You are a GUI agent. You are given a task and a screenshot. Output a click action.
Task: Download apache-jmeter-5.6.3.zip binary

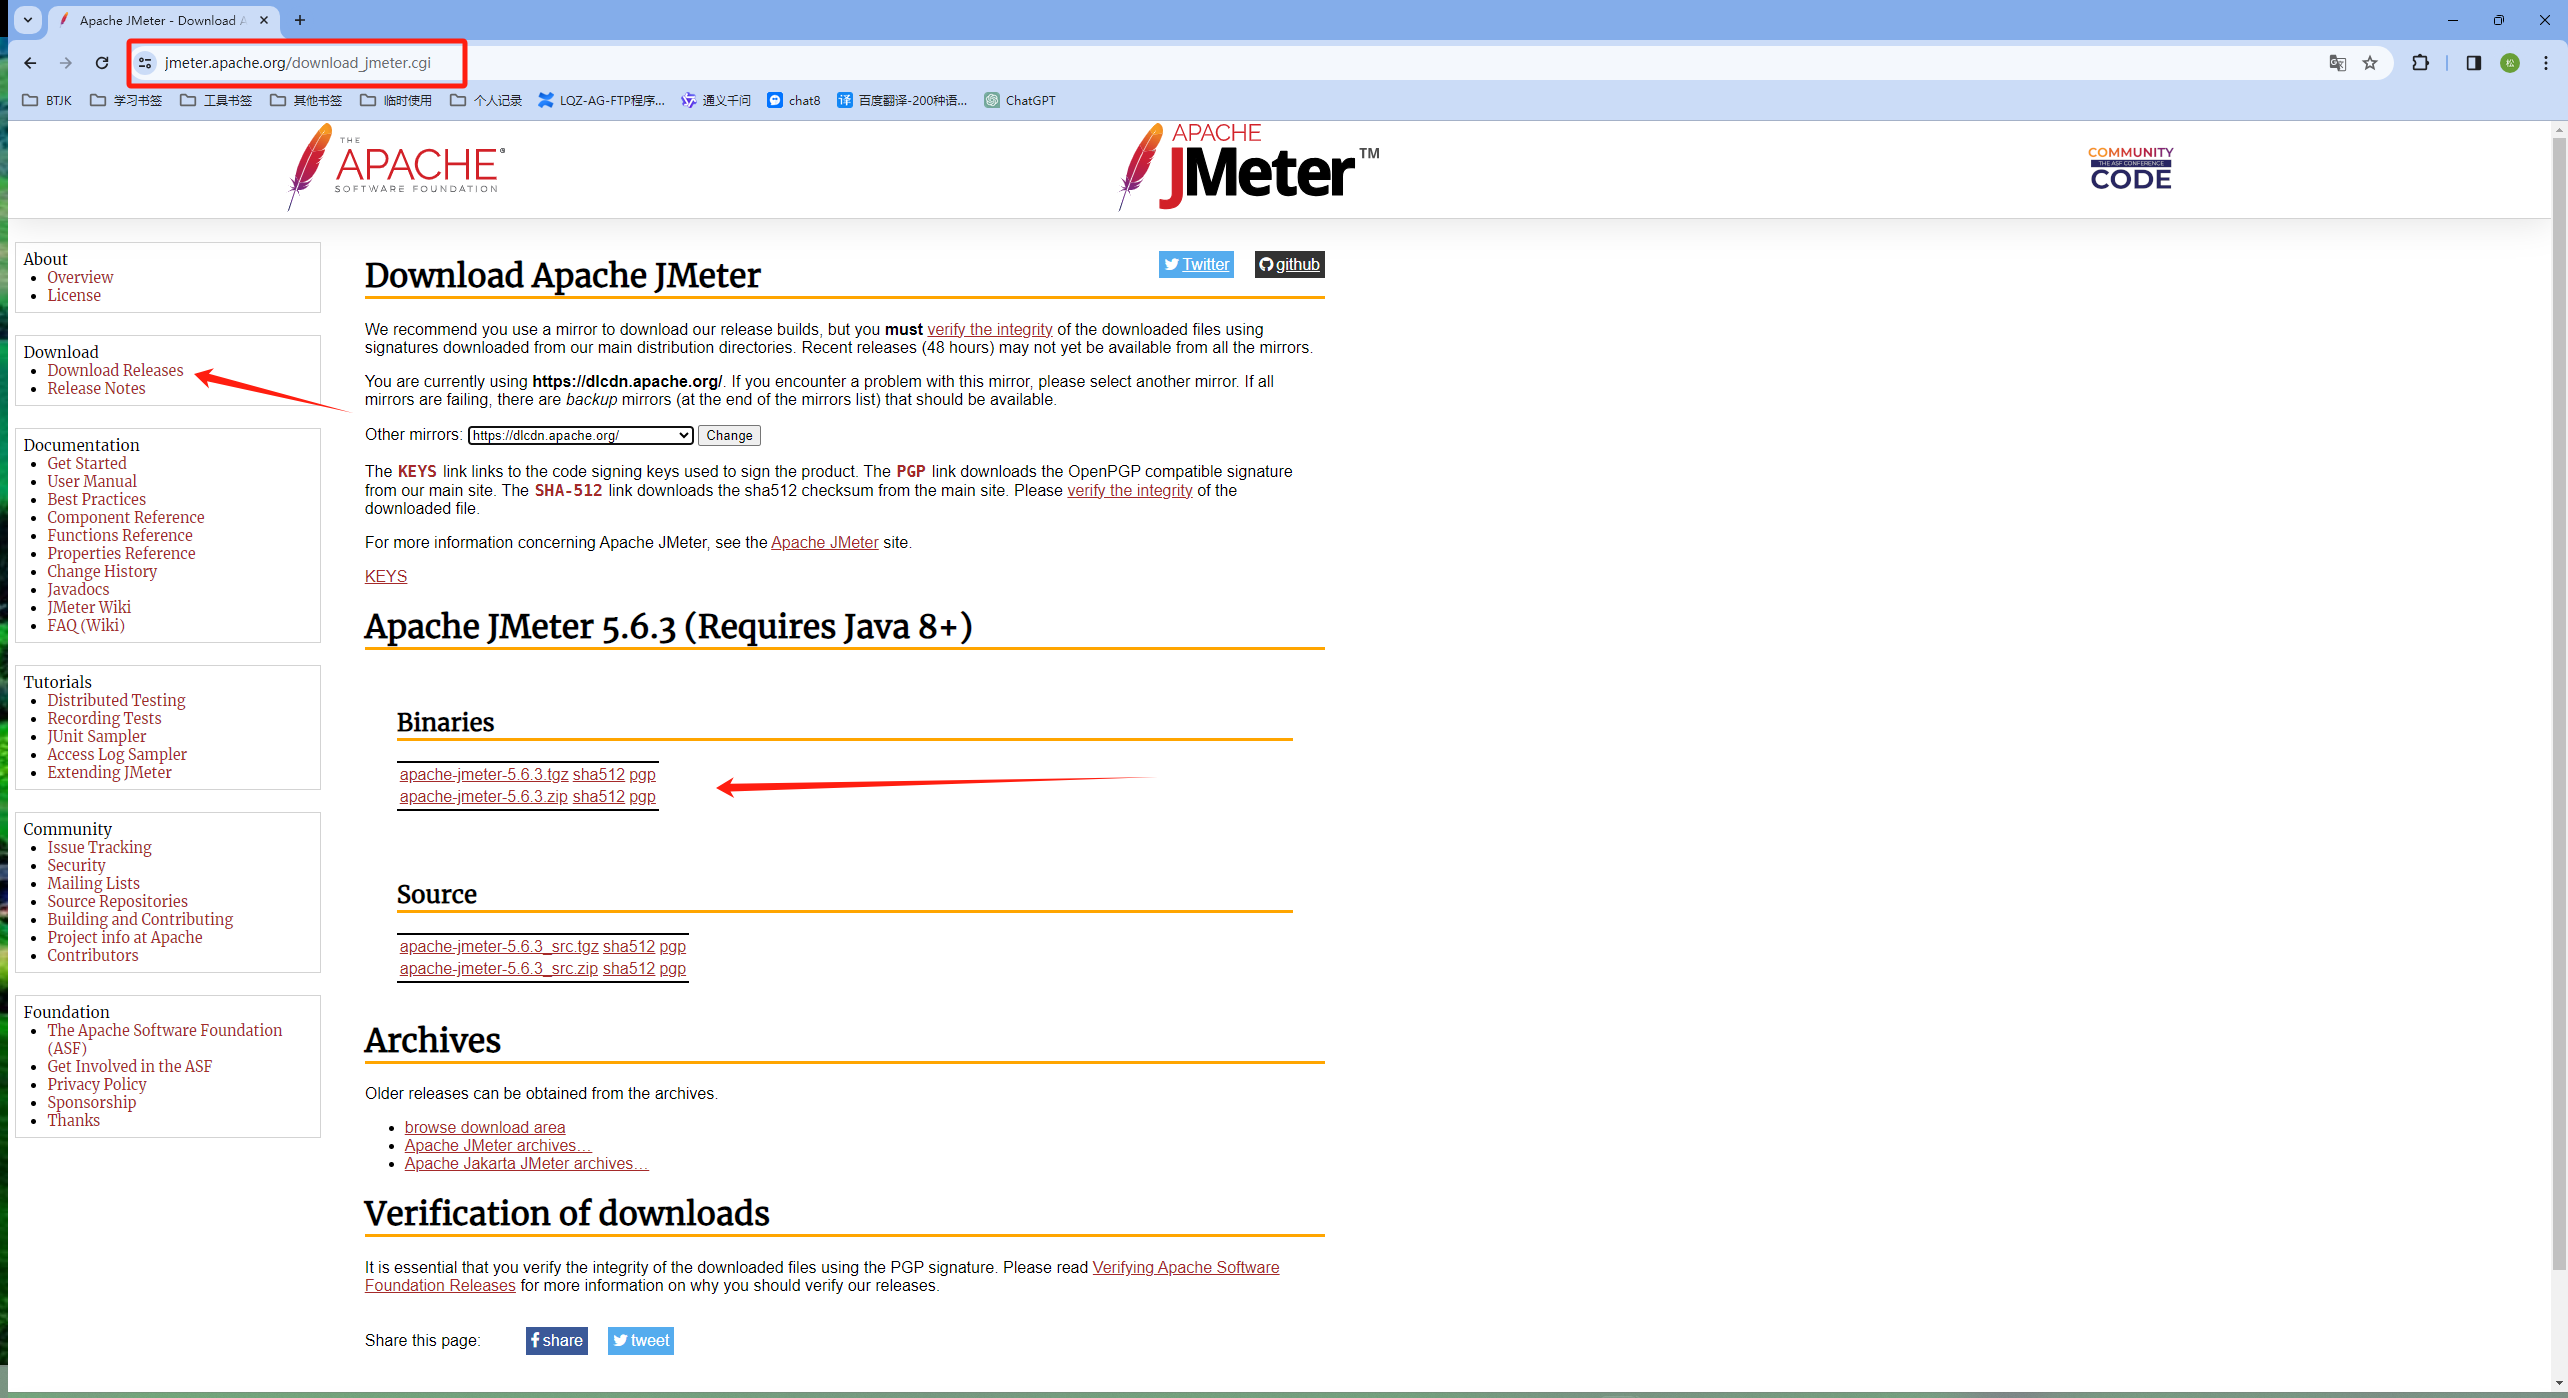483,797
